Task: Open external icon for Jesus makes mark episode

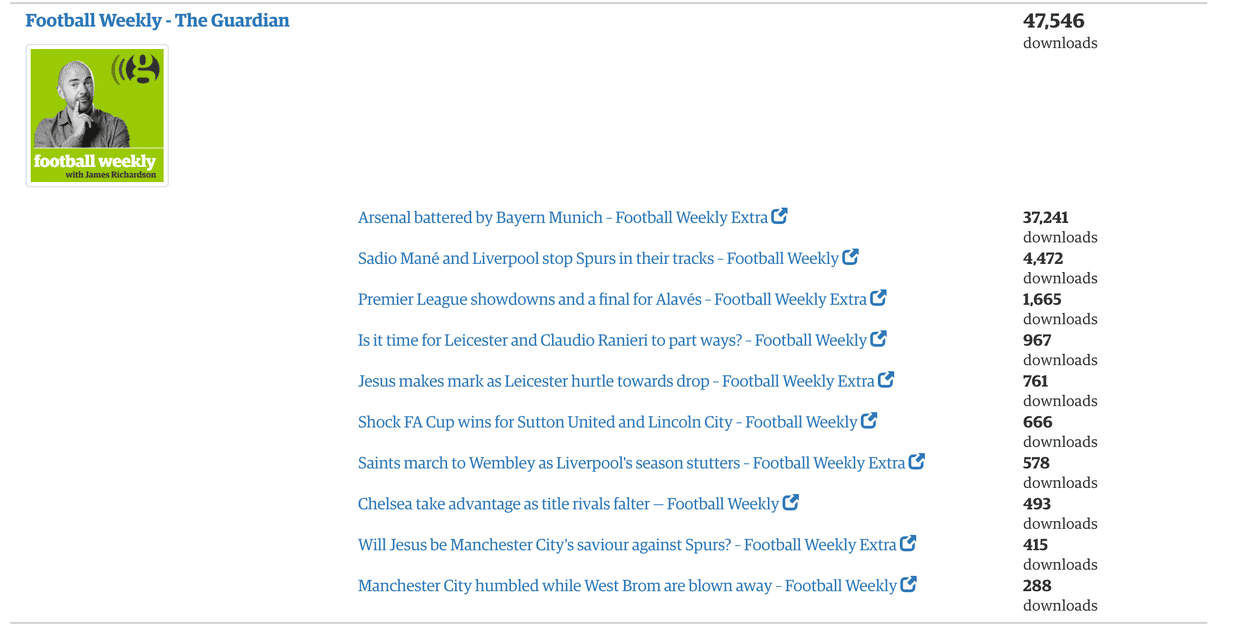Action: point(887,380)
